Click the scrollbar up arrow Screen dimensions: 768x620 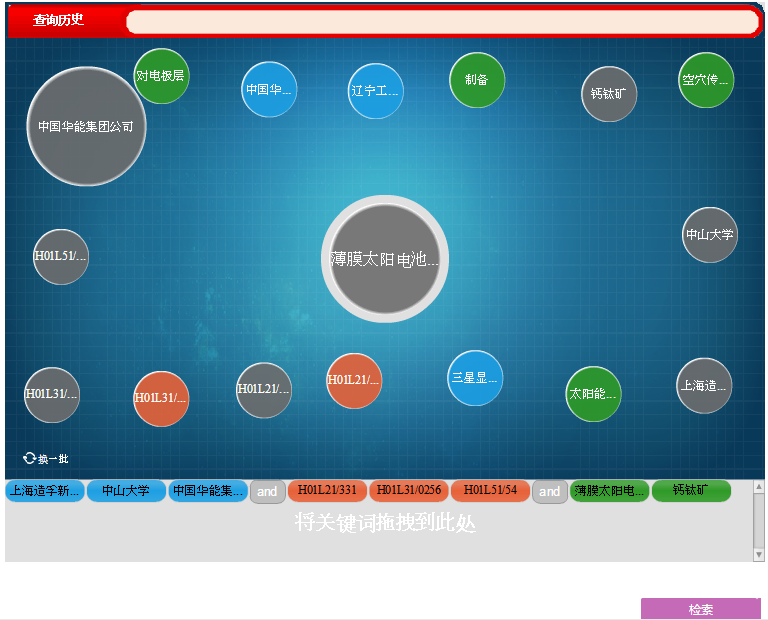759,487
